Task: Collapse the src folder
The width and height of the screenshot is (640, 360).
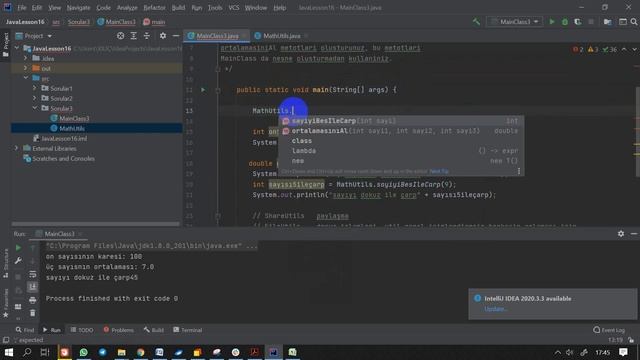Action: (x=26, y=78)
